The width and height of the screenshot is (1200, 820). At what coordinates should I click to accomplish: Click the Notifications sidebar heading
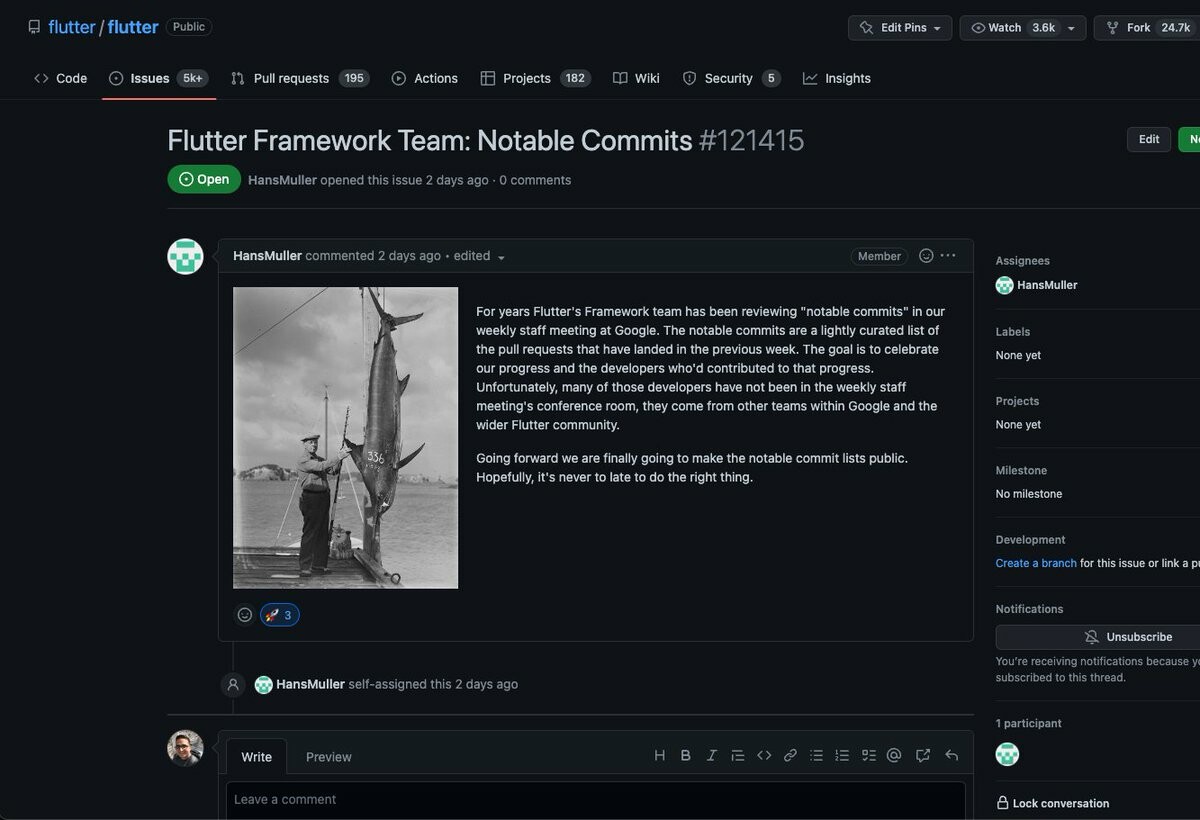pos(1029,609)
